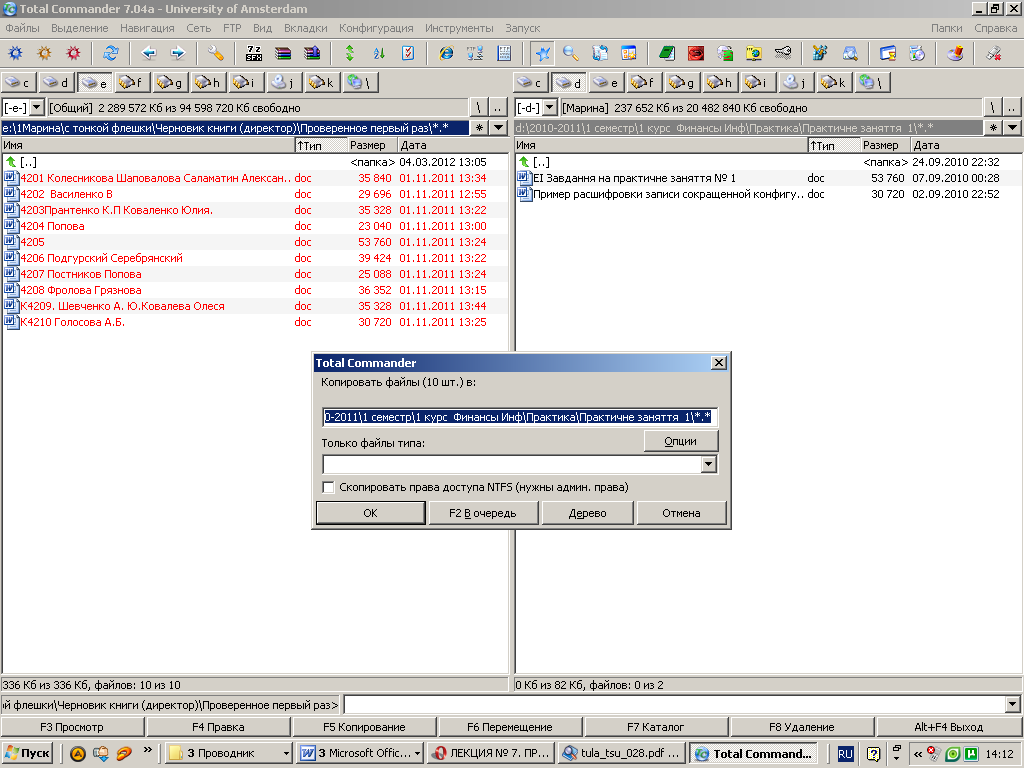Click the red gear icon in toolbar
The image size is (1024, 768).
[x=73, y=54]
